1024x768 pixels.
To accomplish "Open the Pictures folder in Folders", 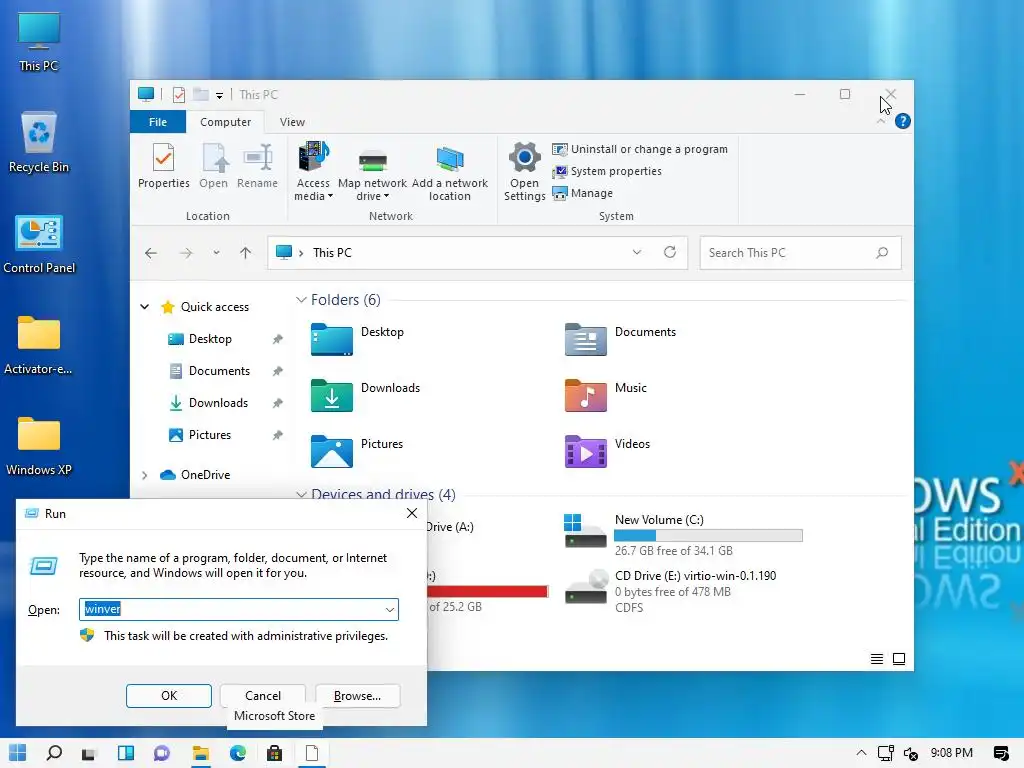I will point(358,451).
